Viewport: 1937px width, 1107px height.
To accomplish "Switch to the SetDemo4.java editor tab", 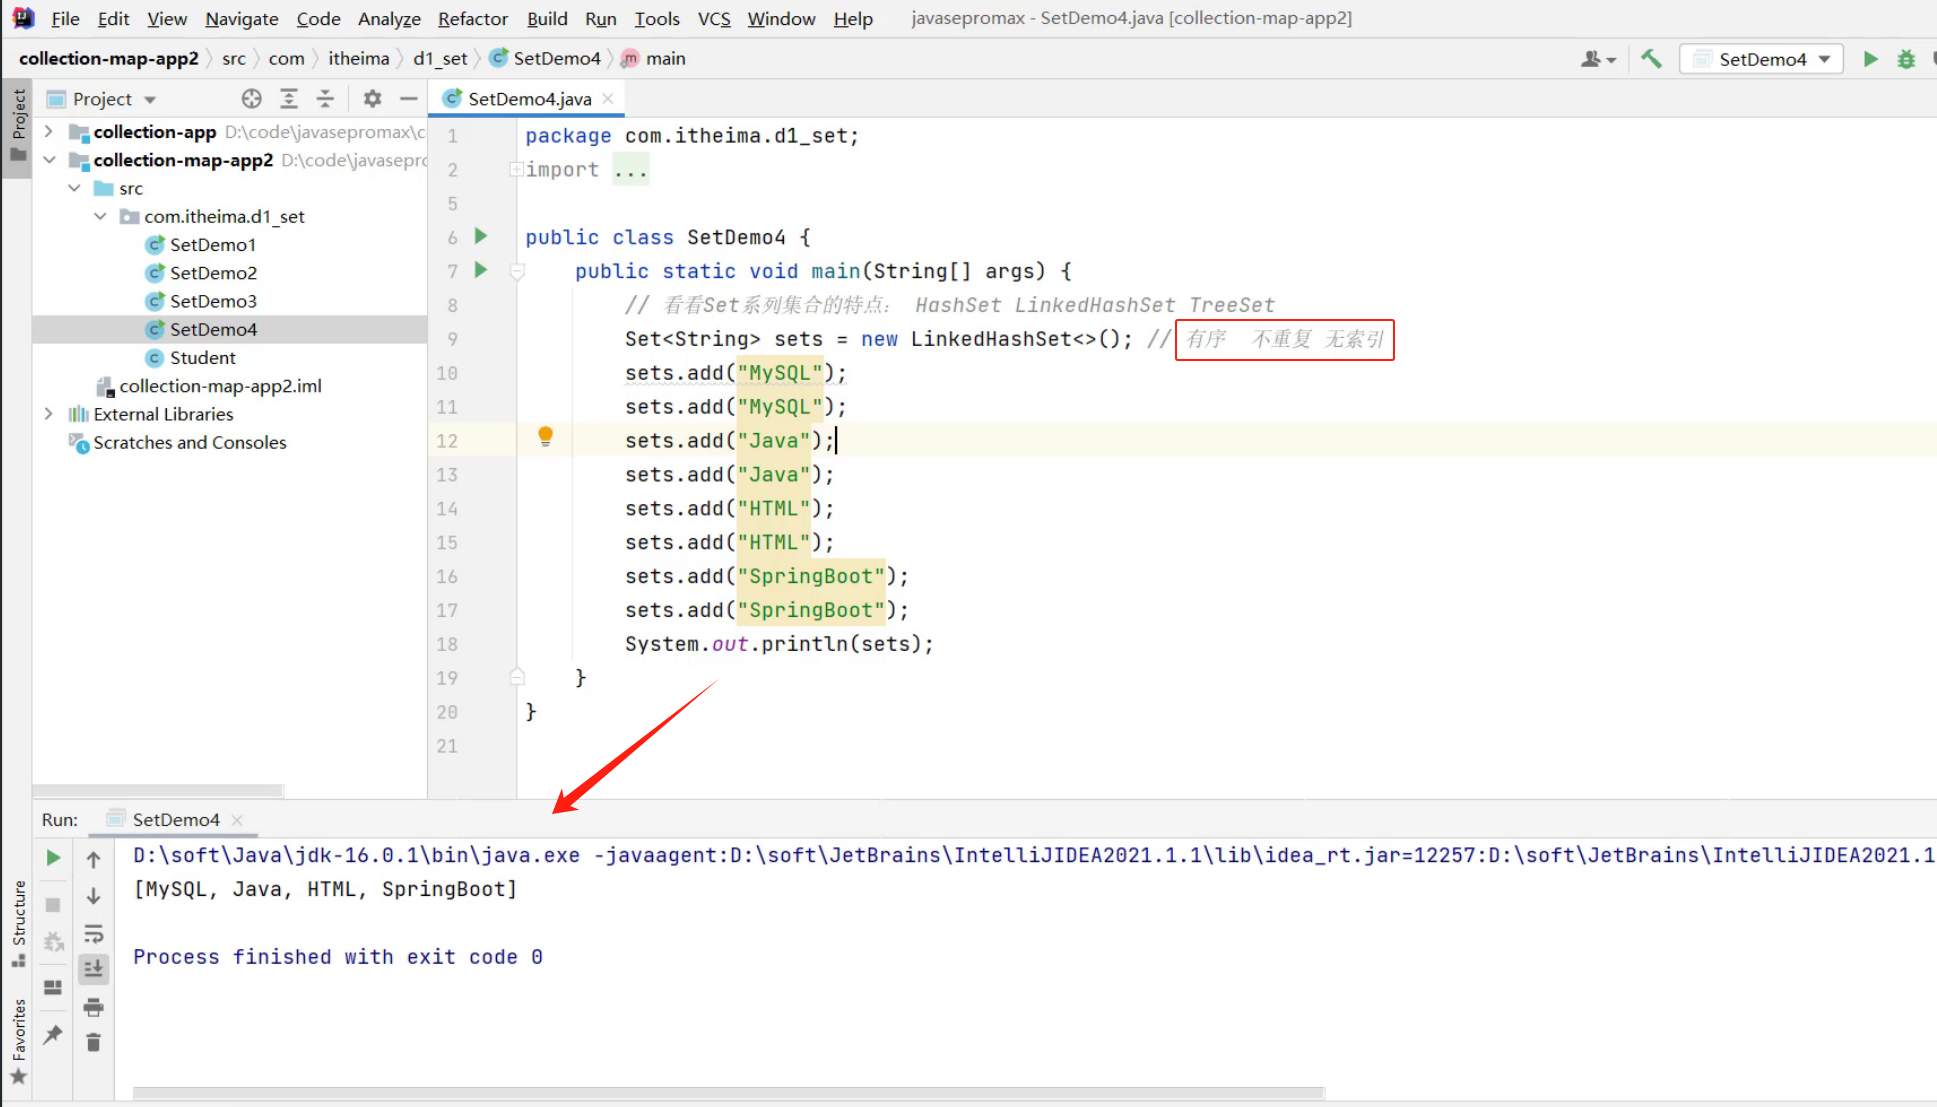I will (x=529, y=98).
